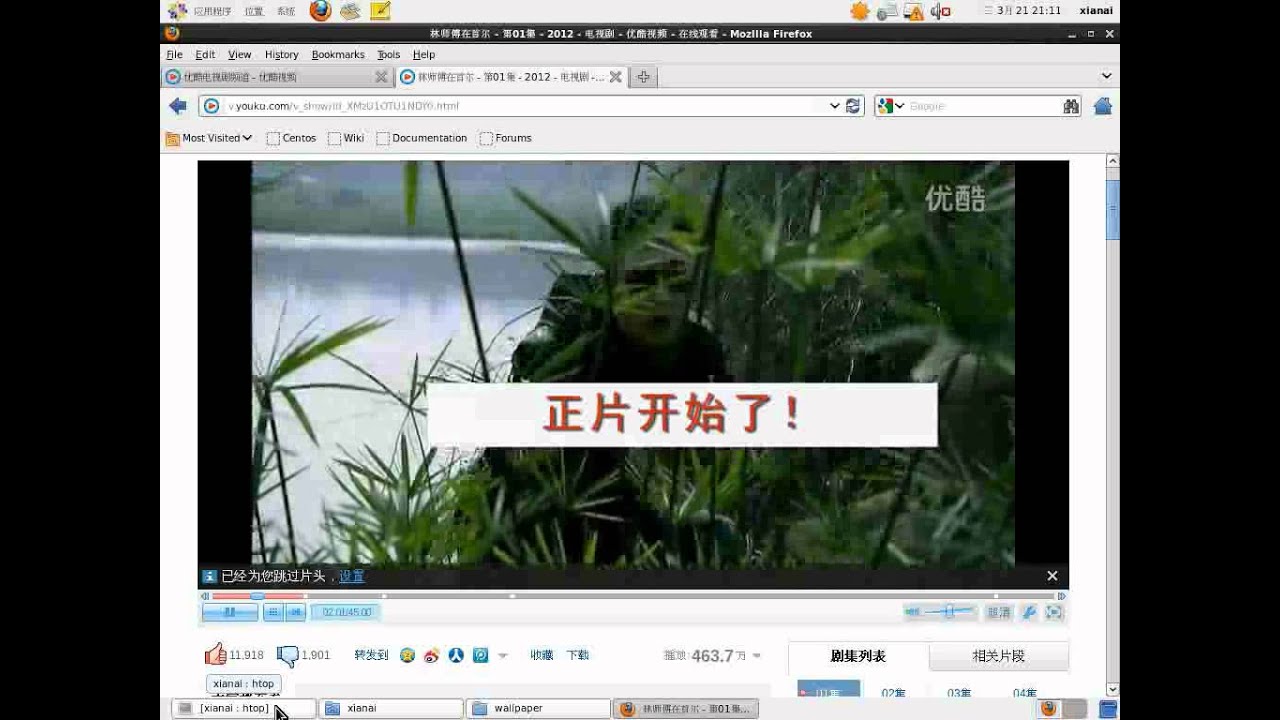The image size is (1280, 720).
Task: Go to the home page icon
Action: click(x=1103, y=106)
